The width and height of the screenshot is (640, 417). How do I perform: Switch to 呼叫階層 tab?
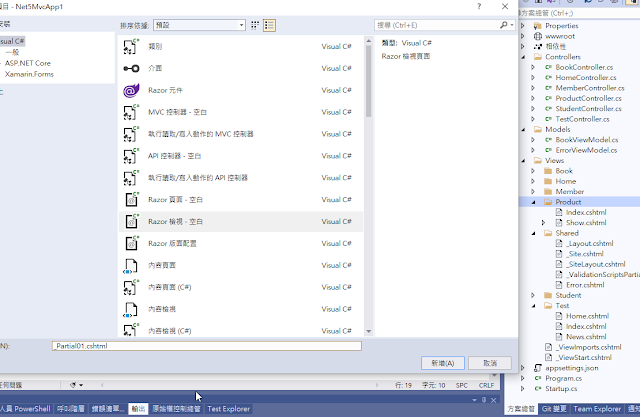pyautogui.click(x=71, y=409)
